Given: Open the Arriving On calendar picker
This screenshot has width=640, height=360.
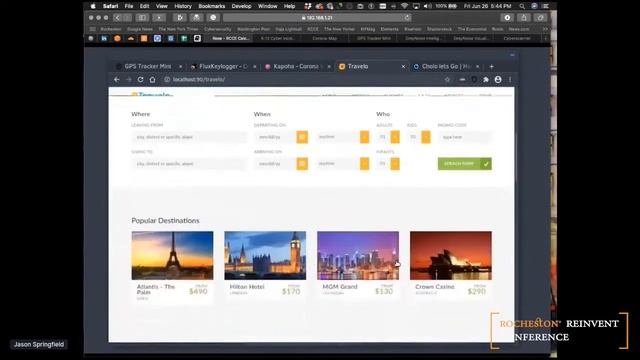Looking at the screenshot, I should [302, 164].
